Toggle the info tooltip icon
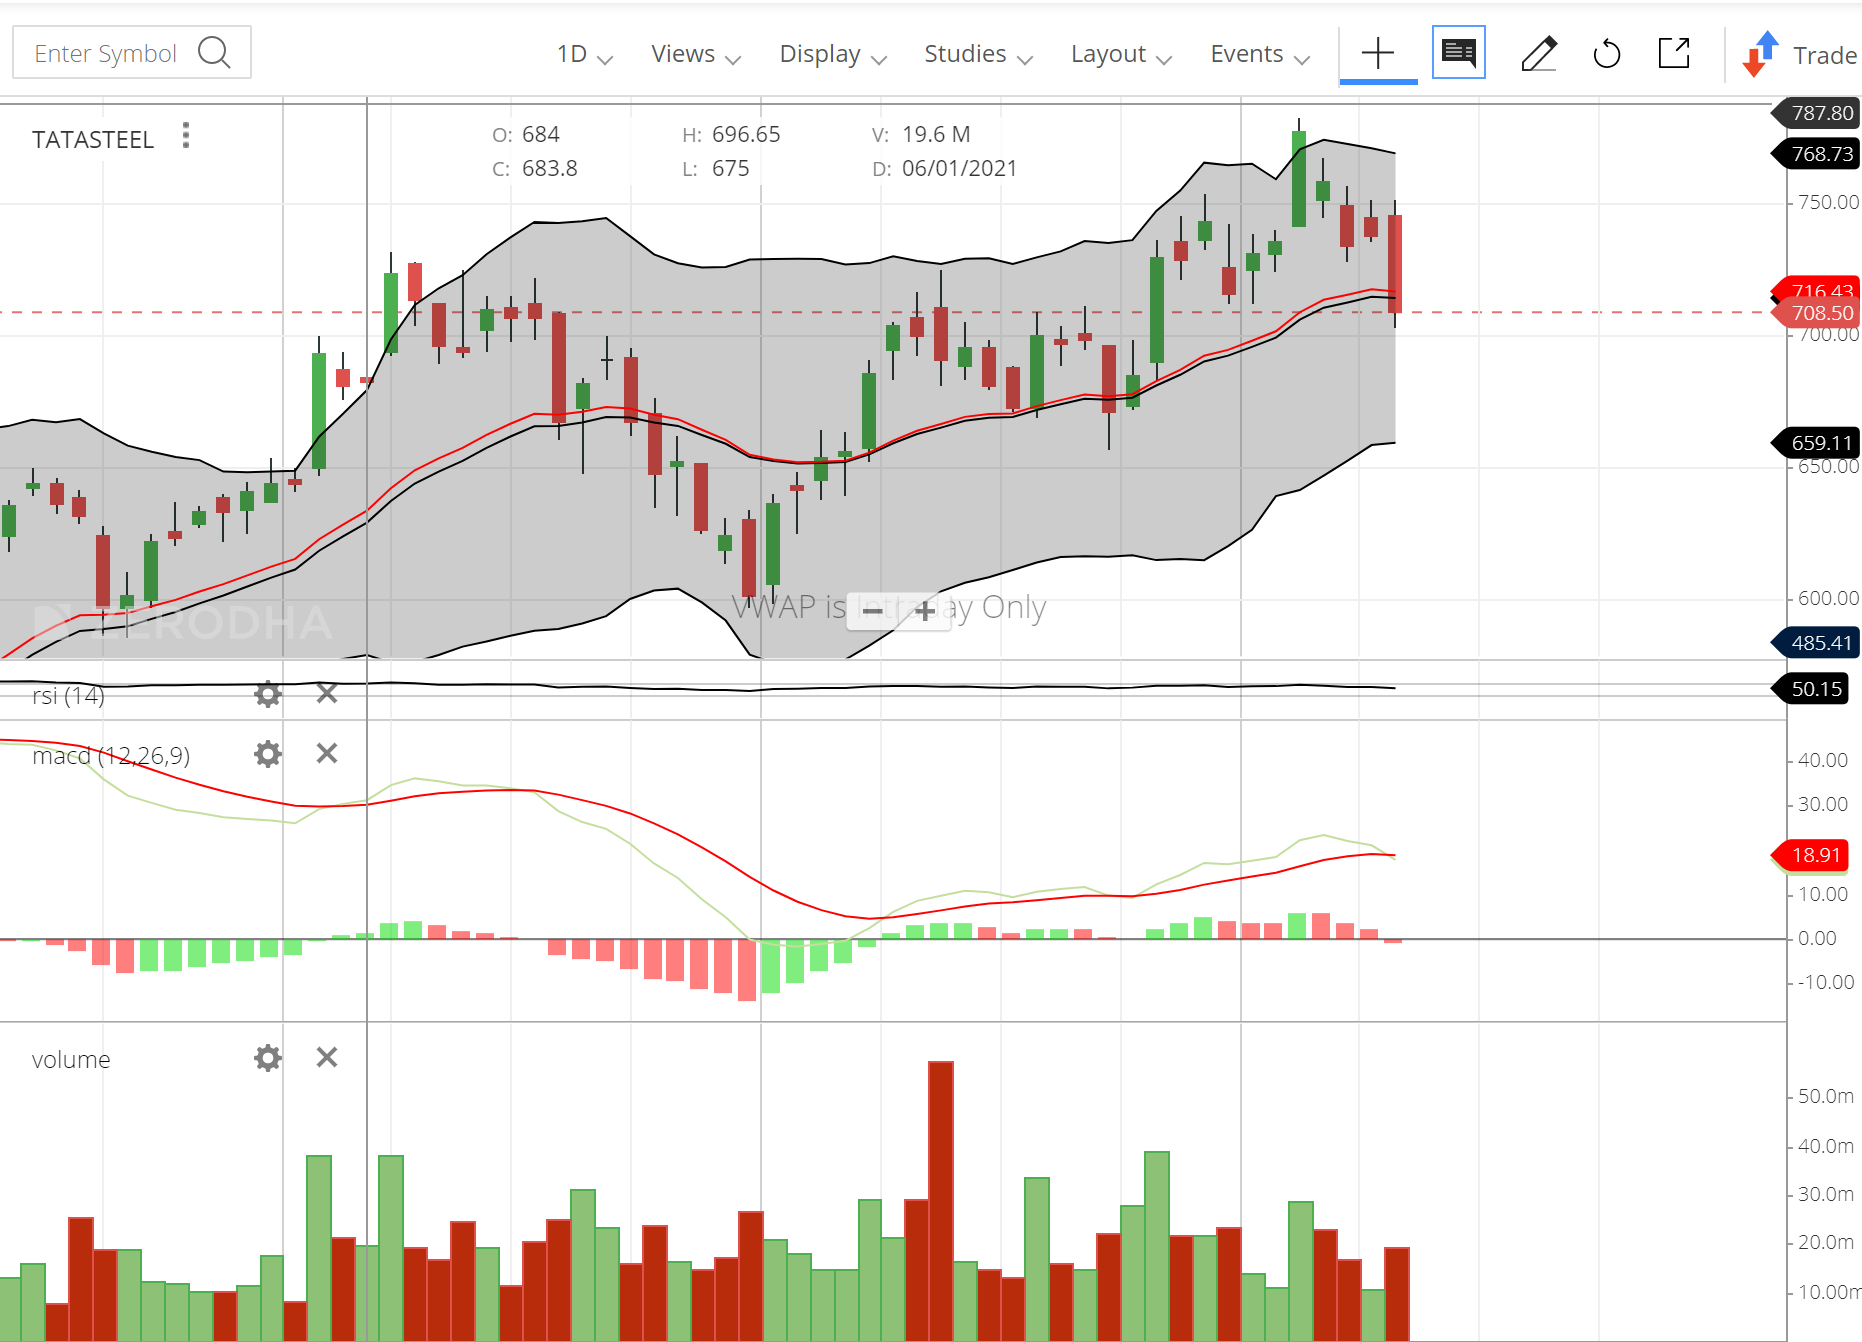Viewport: 1862px width, 1342px height. tap(1459, 52)
